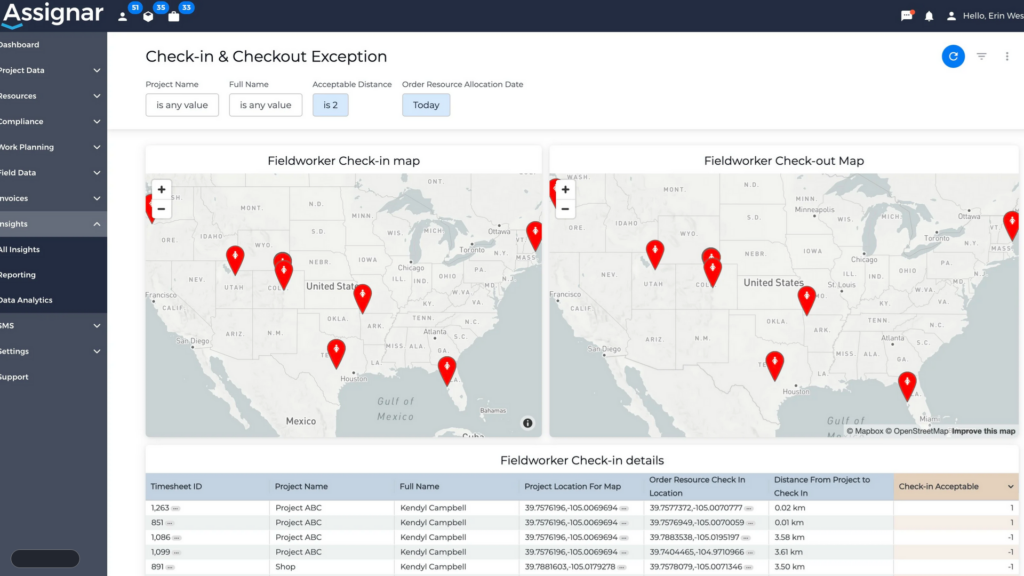Zoom out on the Check-out map

tap(565, 210)
